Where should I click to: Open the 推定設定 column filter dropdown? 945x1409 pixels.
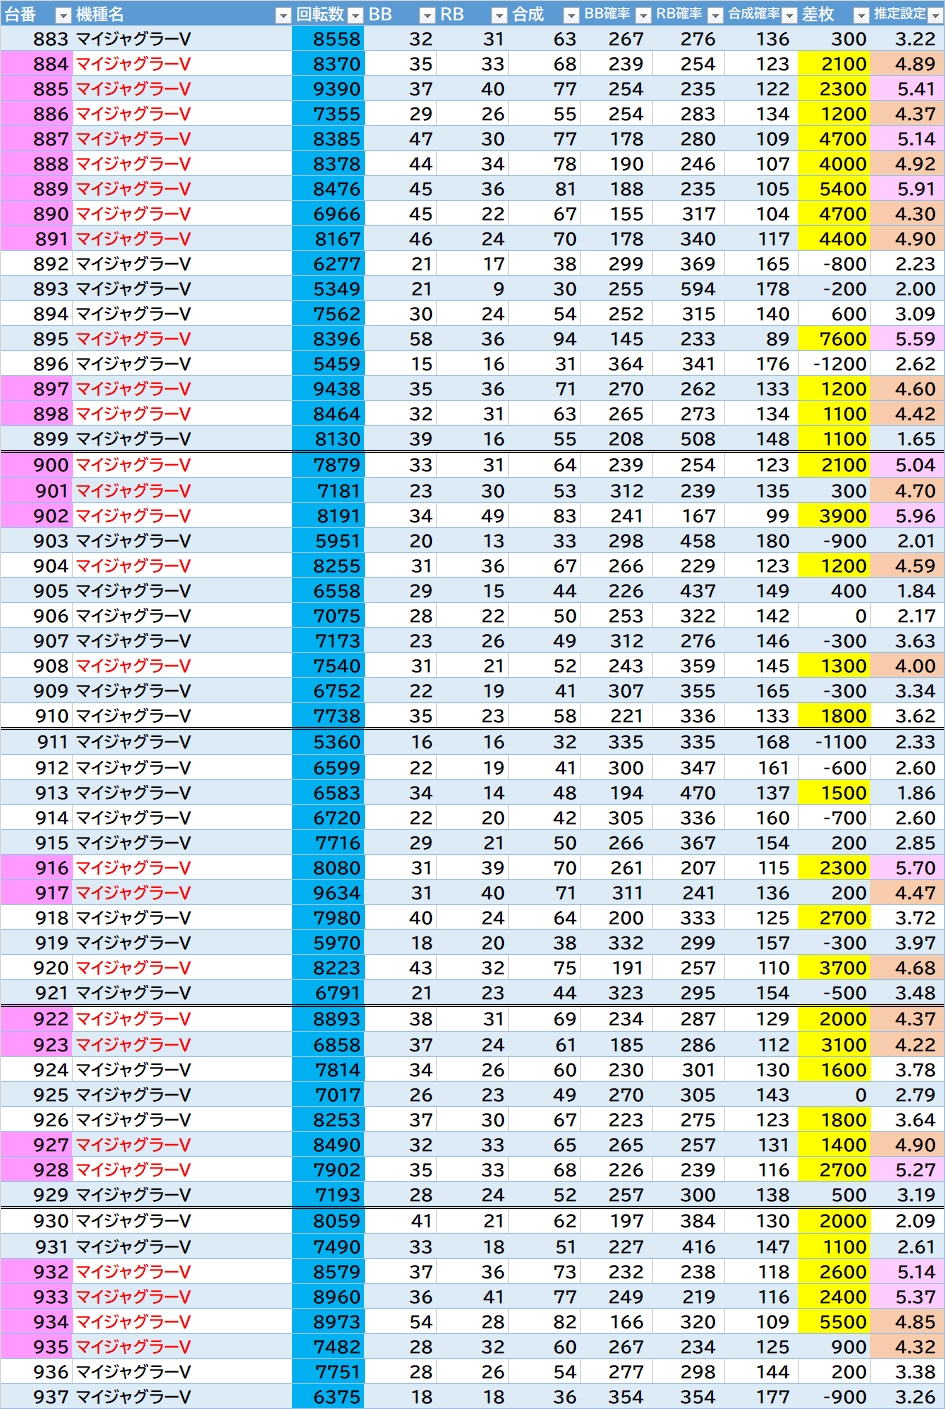pos(934,14)
